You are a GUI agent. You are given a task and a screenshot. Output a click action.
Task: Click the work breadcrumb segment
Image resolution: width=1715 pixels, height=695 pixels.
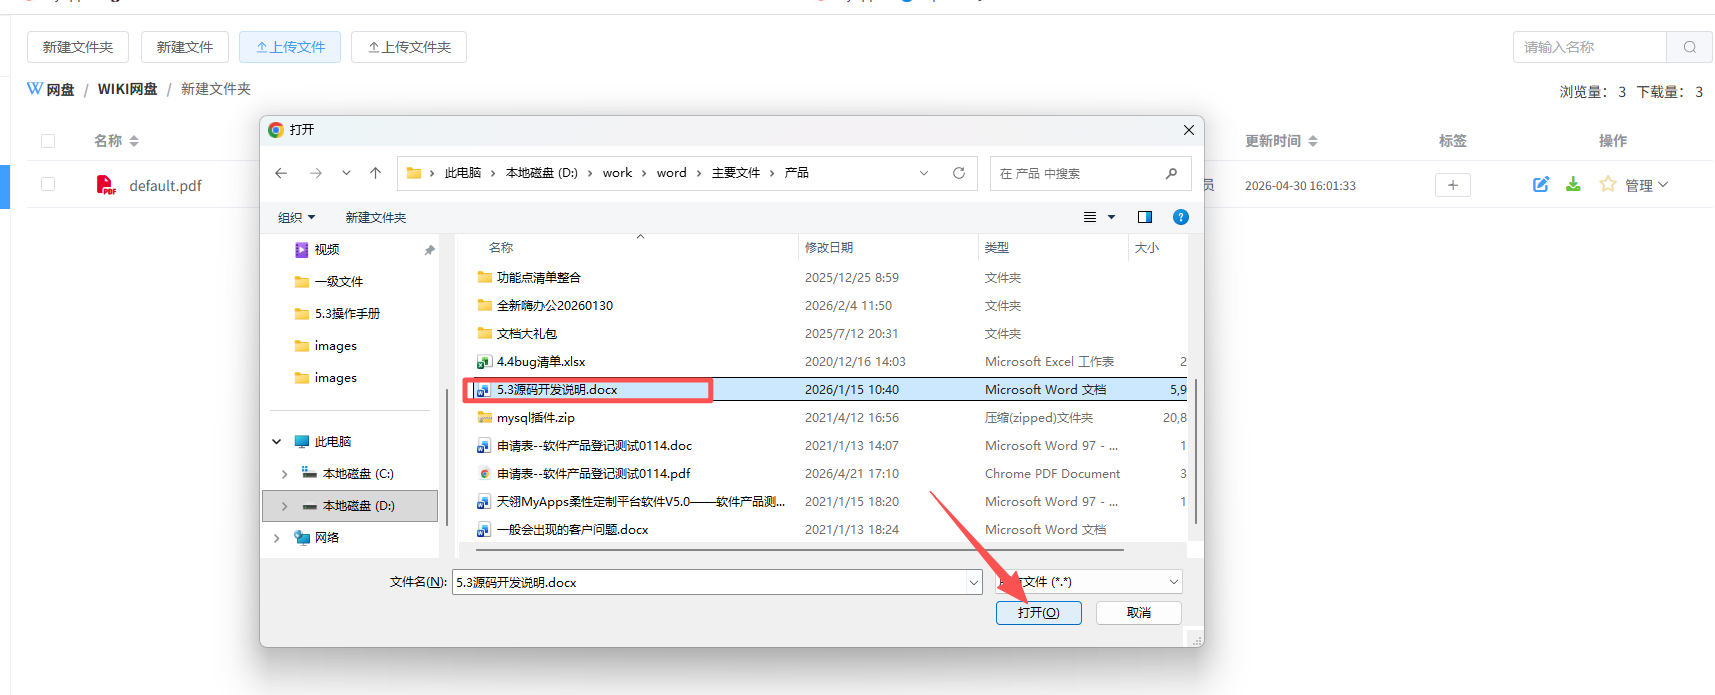click(x=617, y=173)
